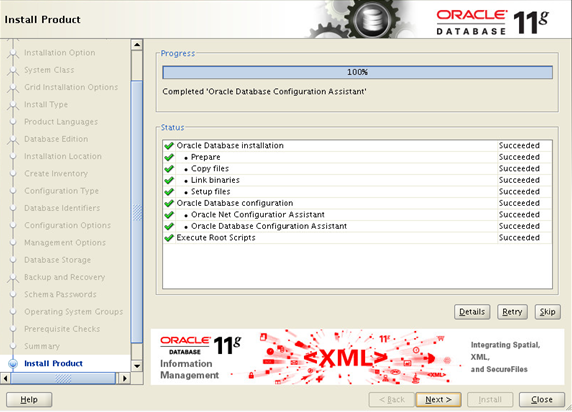572x412 pixels.
Task: Click the Oracle Database 11g logo in header
Action: click(x=492, y=22)
